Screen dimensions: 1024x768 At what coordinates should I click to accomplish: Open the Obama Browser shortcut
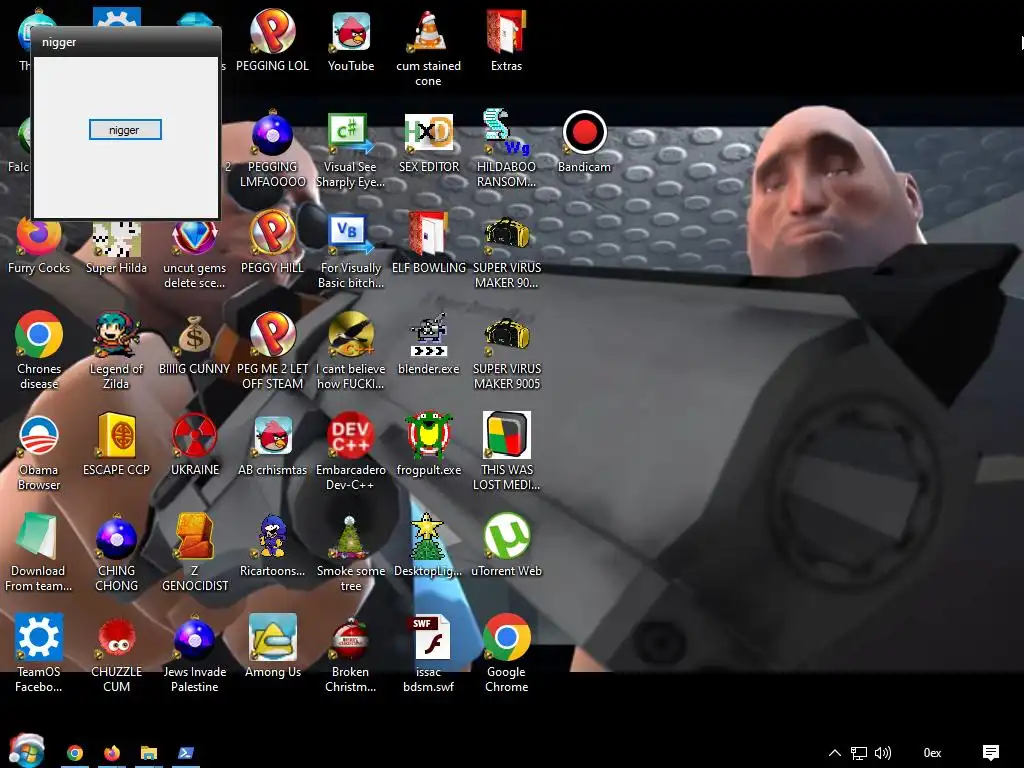(x=39, y=435)
